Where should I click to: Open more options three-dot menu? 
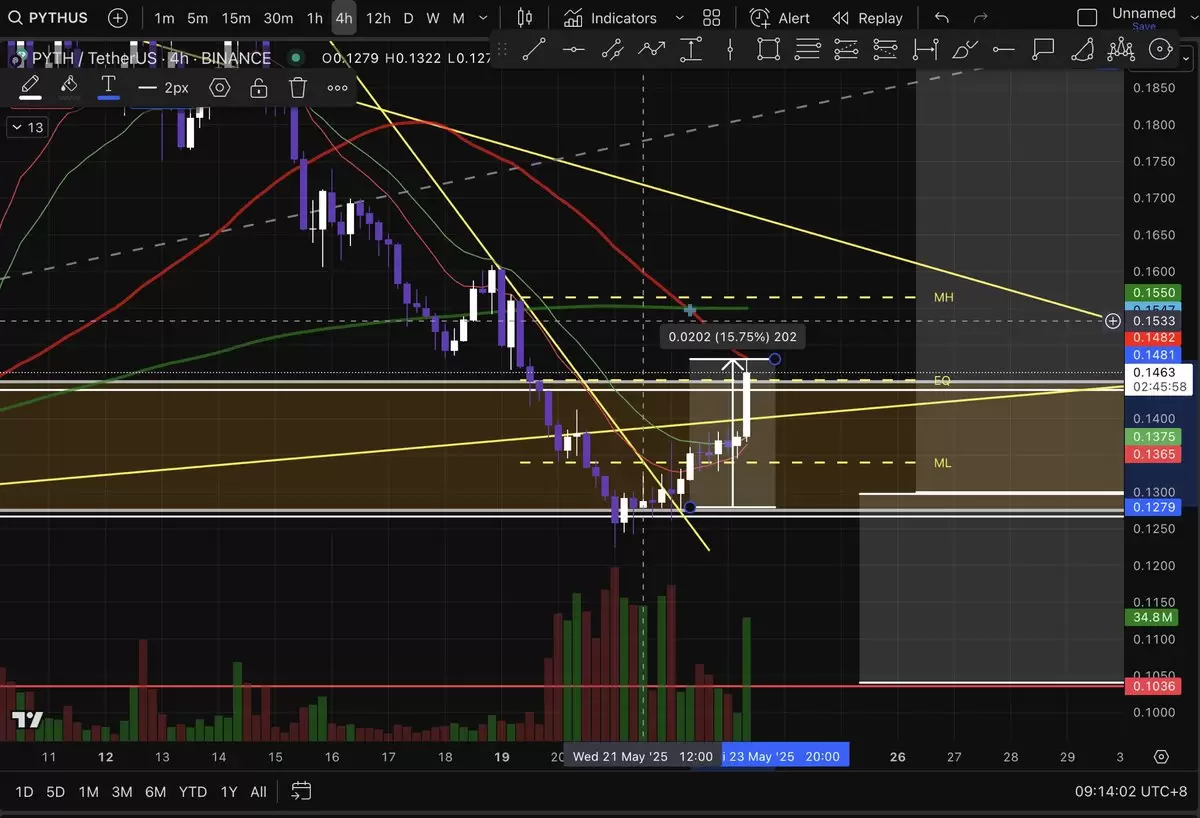(337, 88)
